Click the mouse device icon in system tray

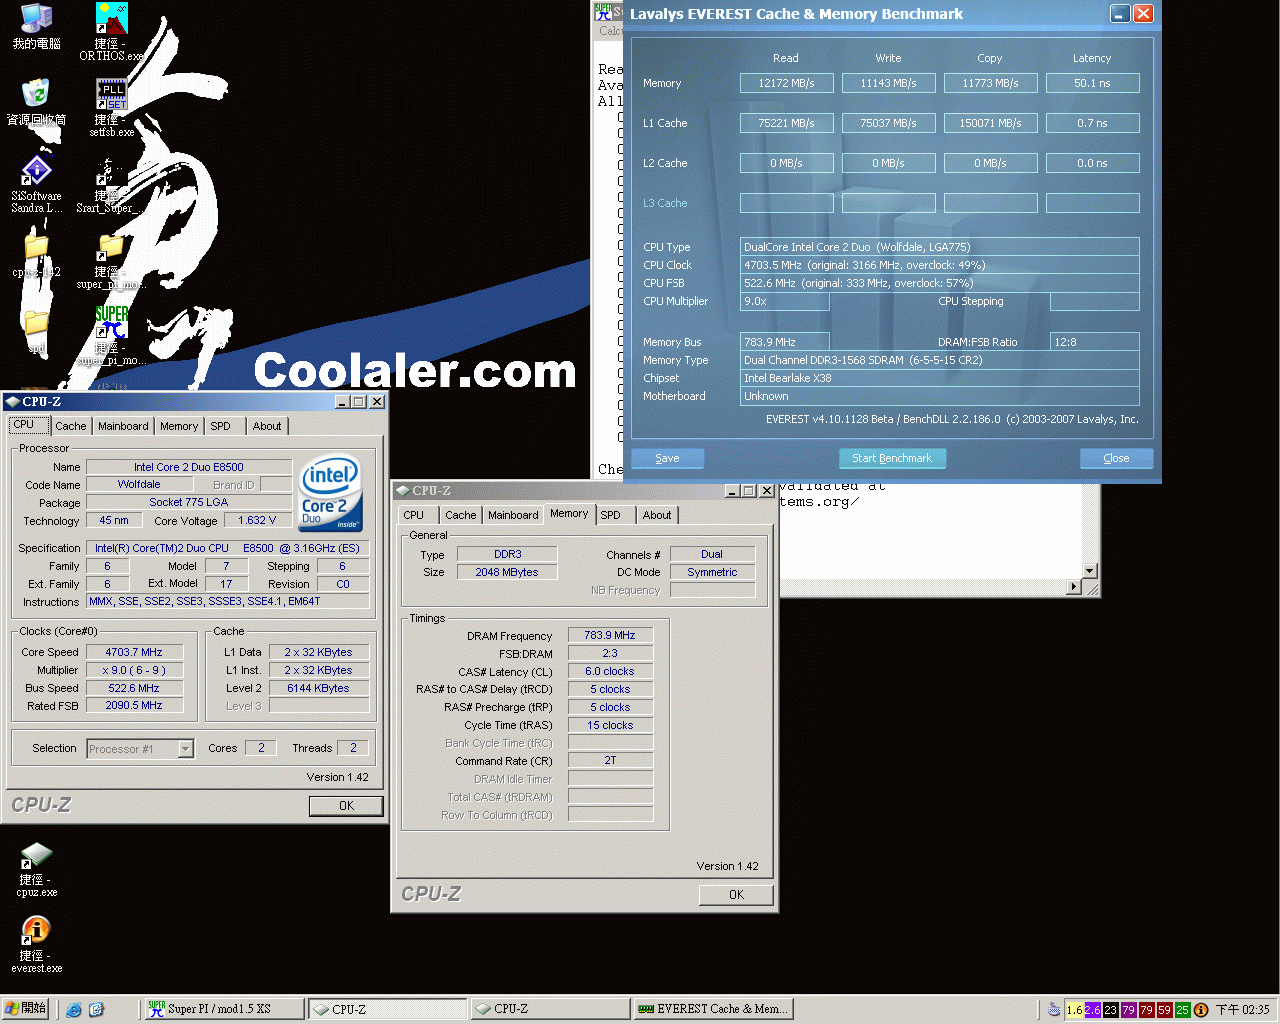click(1054, 1010)
